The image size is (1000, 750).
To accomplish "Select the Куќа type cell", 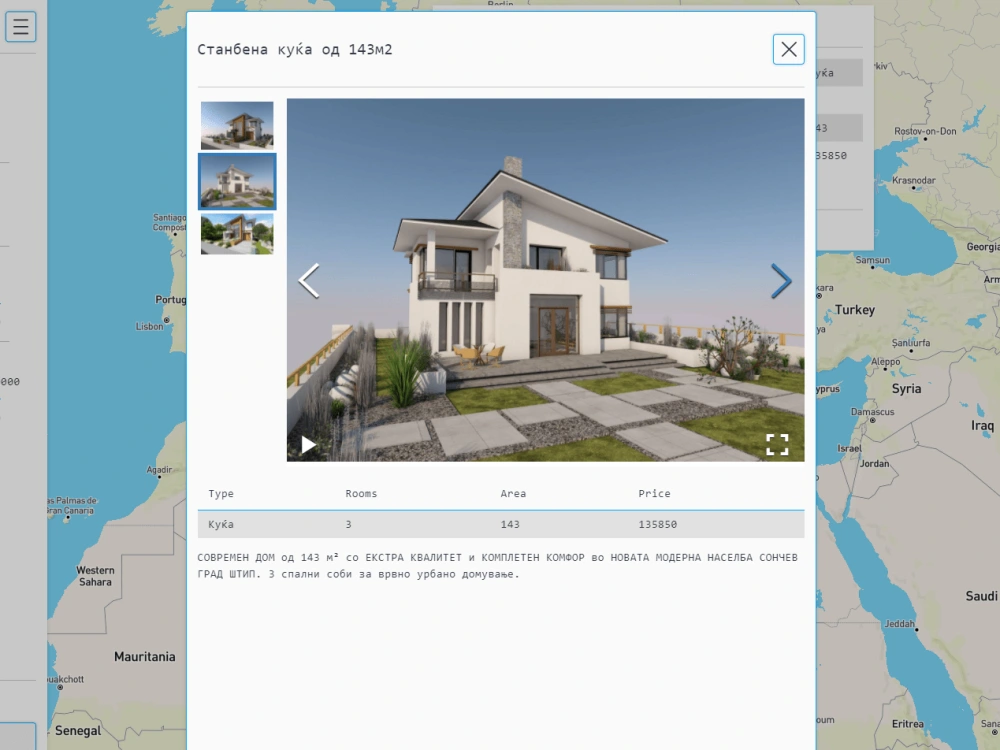I will click(x=221, y=524).
